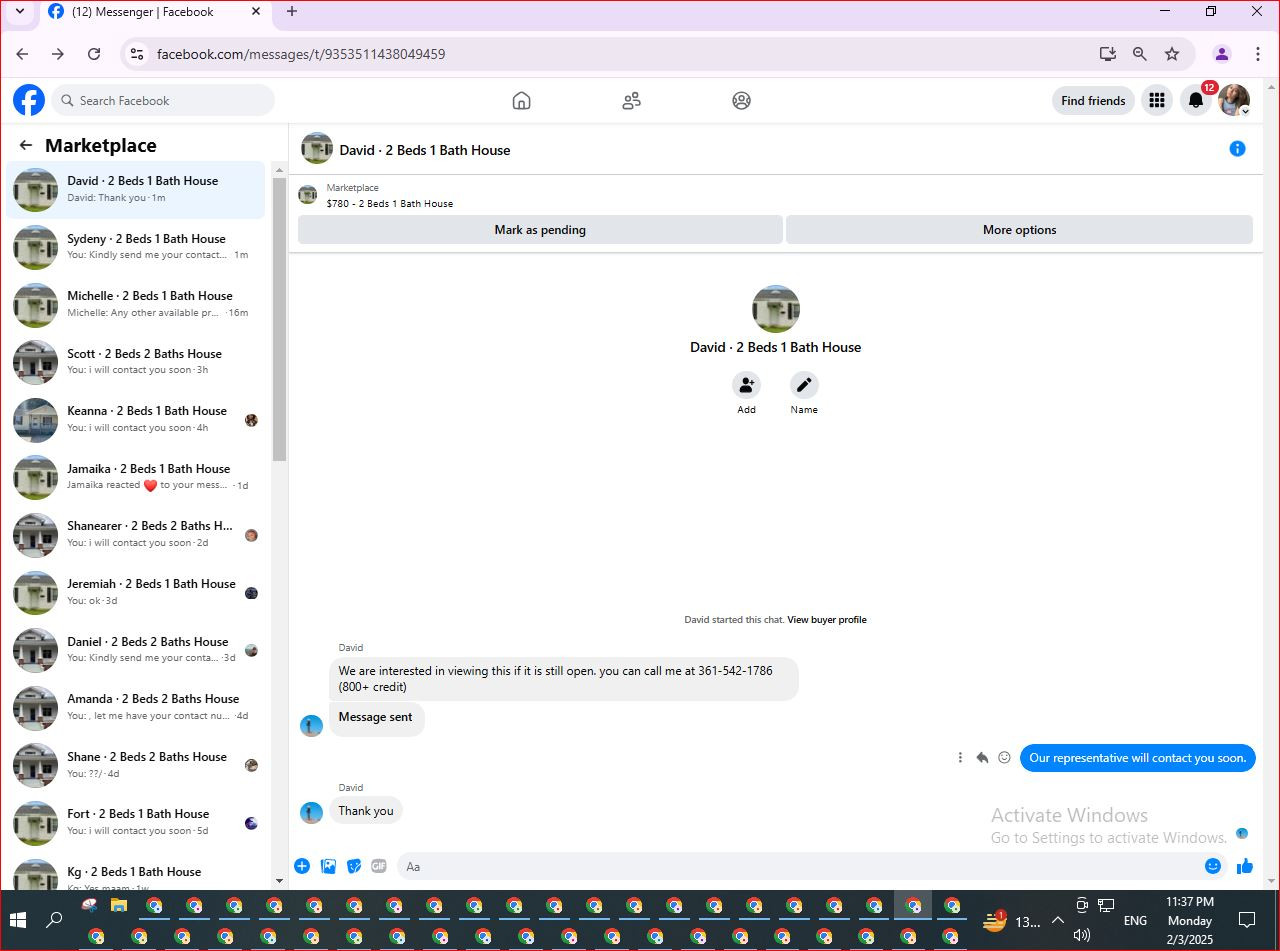Viewport: 1280px width, 951px height.
Task: Open Windows Start menu
Action: pos(17,920)
